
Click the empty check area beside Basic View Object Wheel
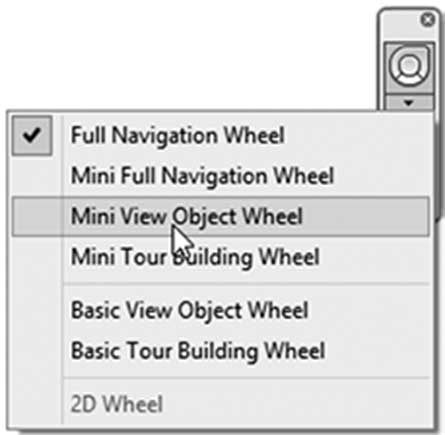[x=37, y=311]
